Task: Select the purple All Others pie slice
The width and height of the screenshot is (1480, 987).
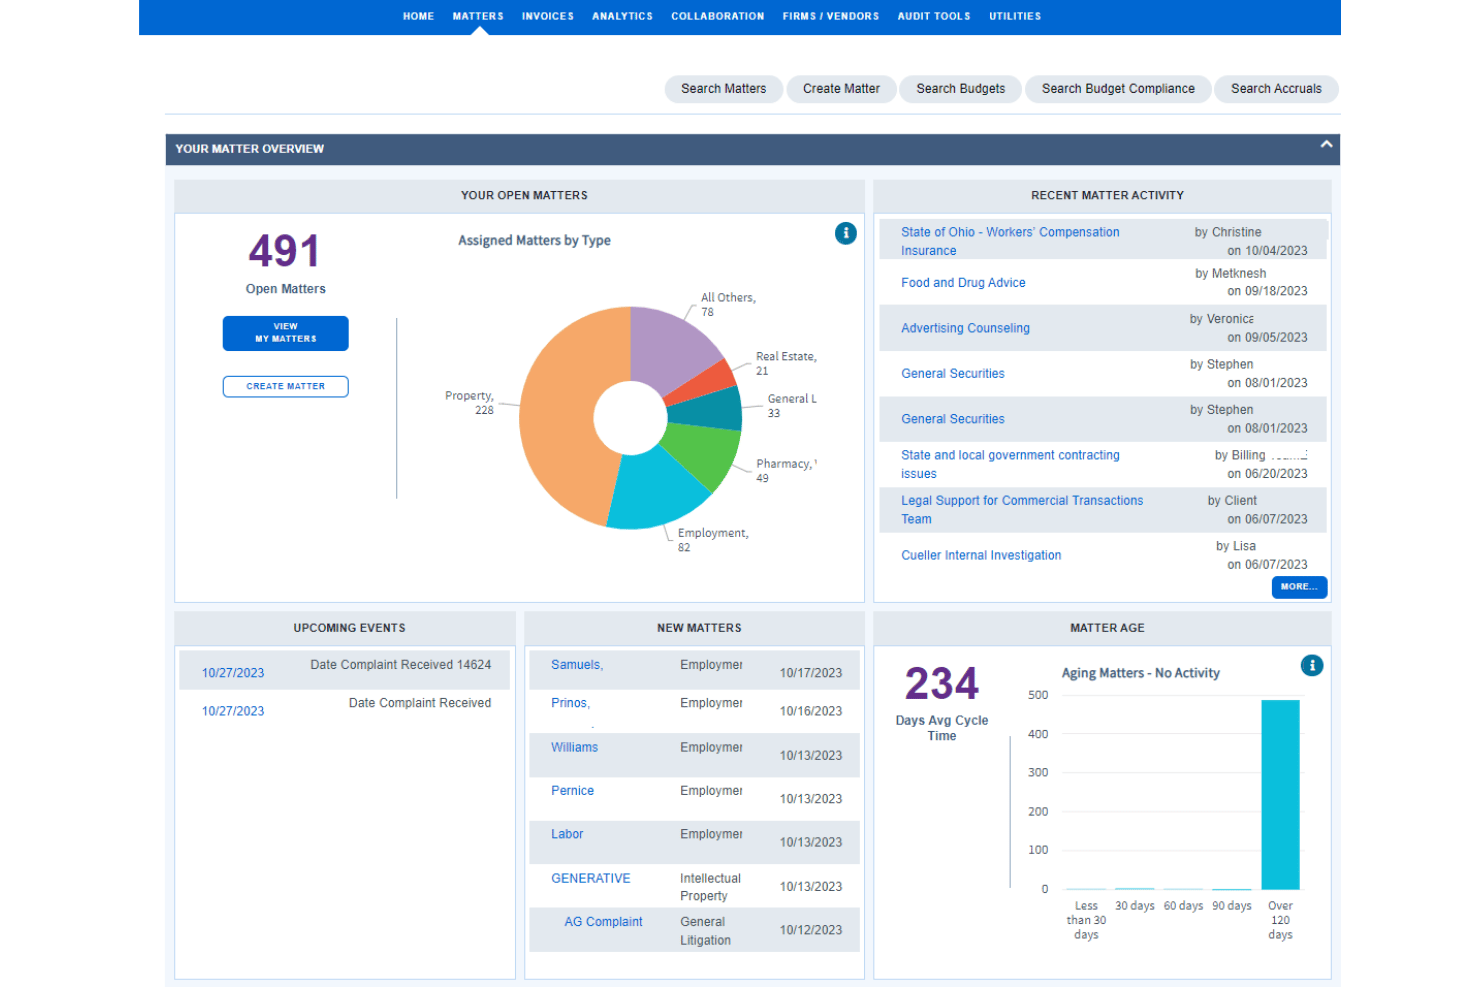Action: pyautogui.click(x=668, y=346)
